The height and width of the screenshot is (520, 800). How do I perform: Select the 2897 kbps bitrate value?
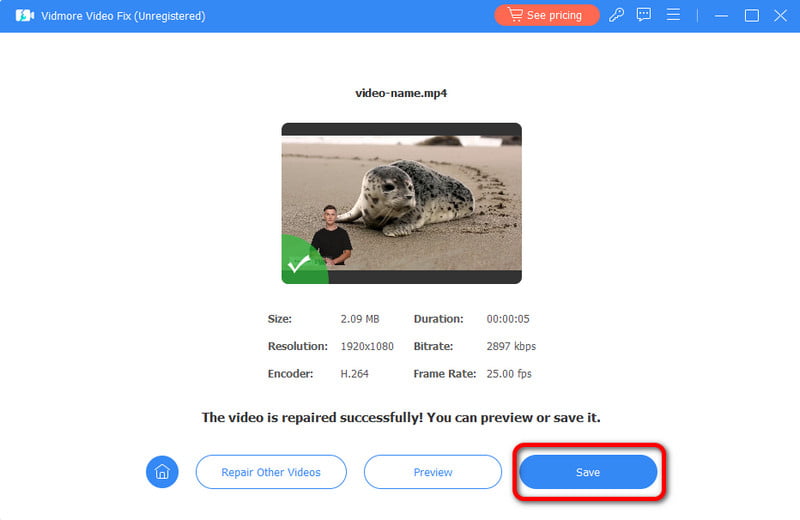tap(512, 346)
